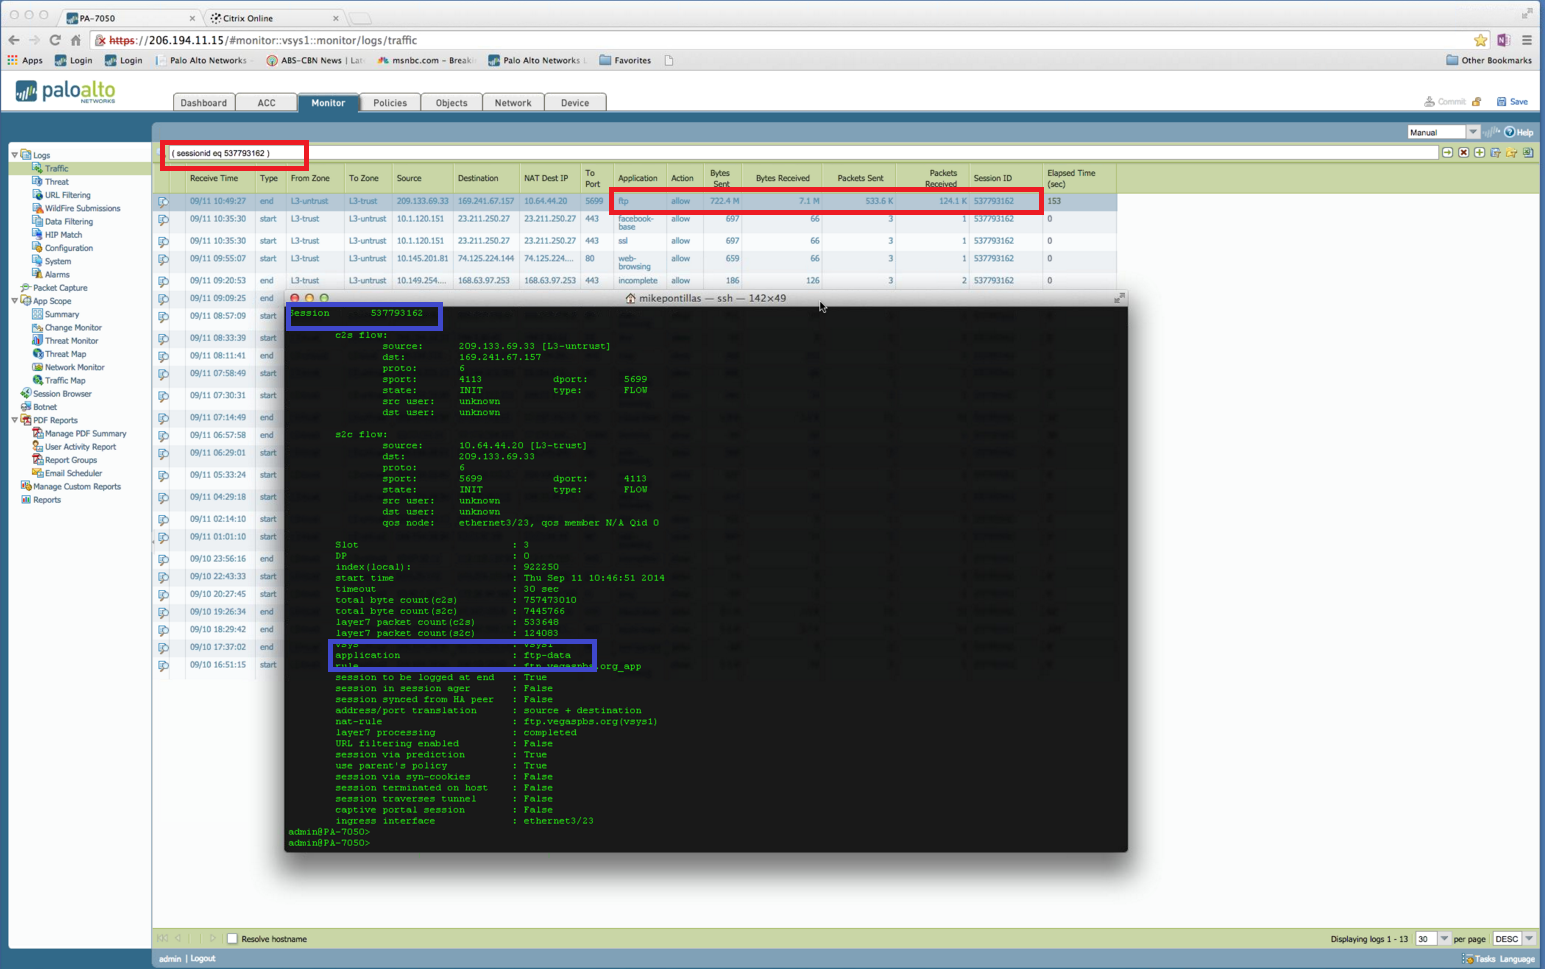Open the 30 per page dropdown
The height and width of the screenshot is (969, 1545).
point(1443,939)
